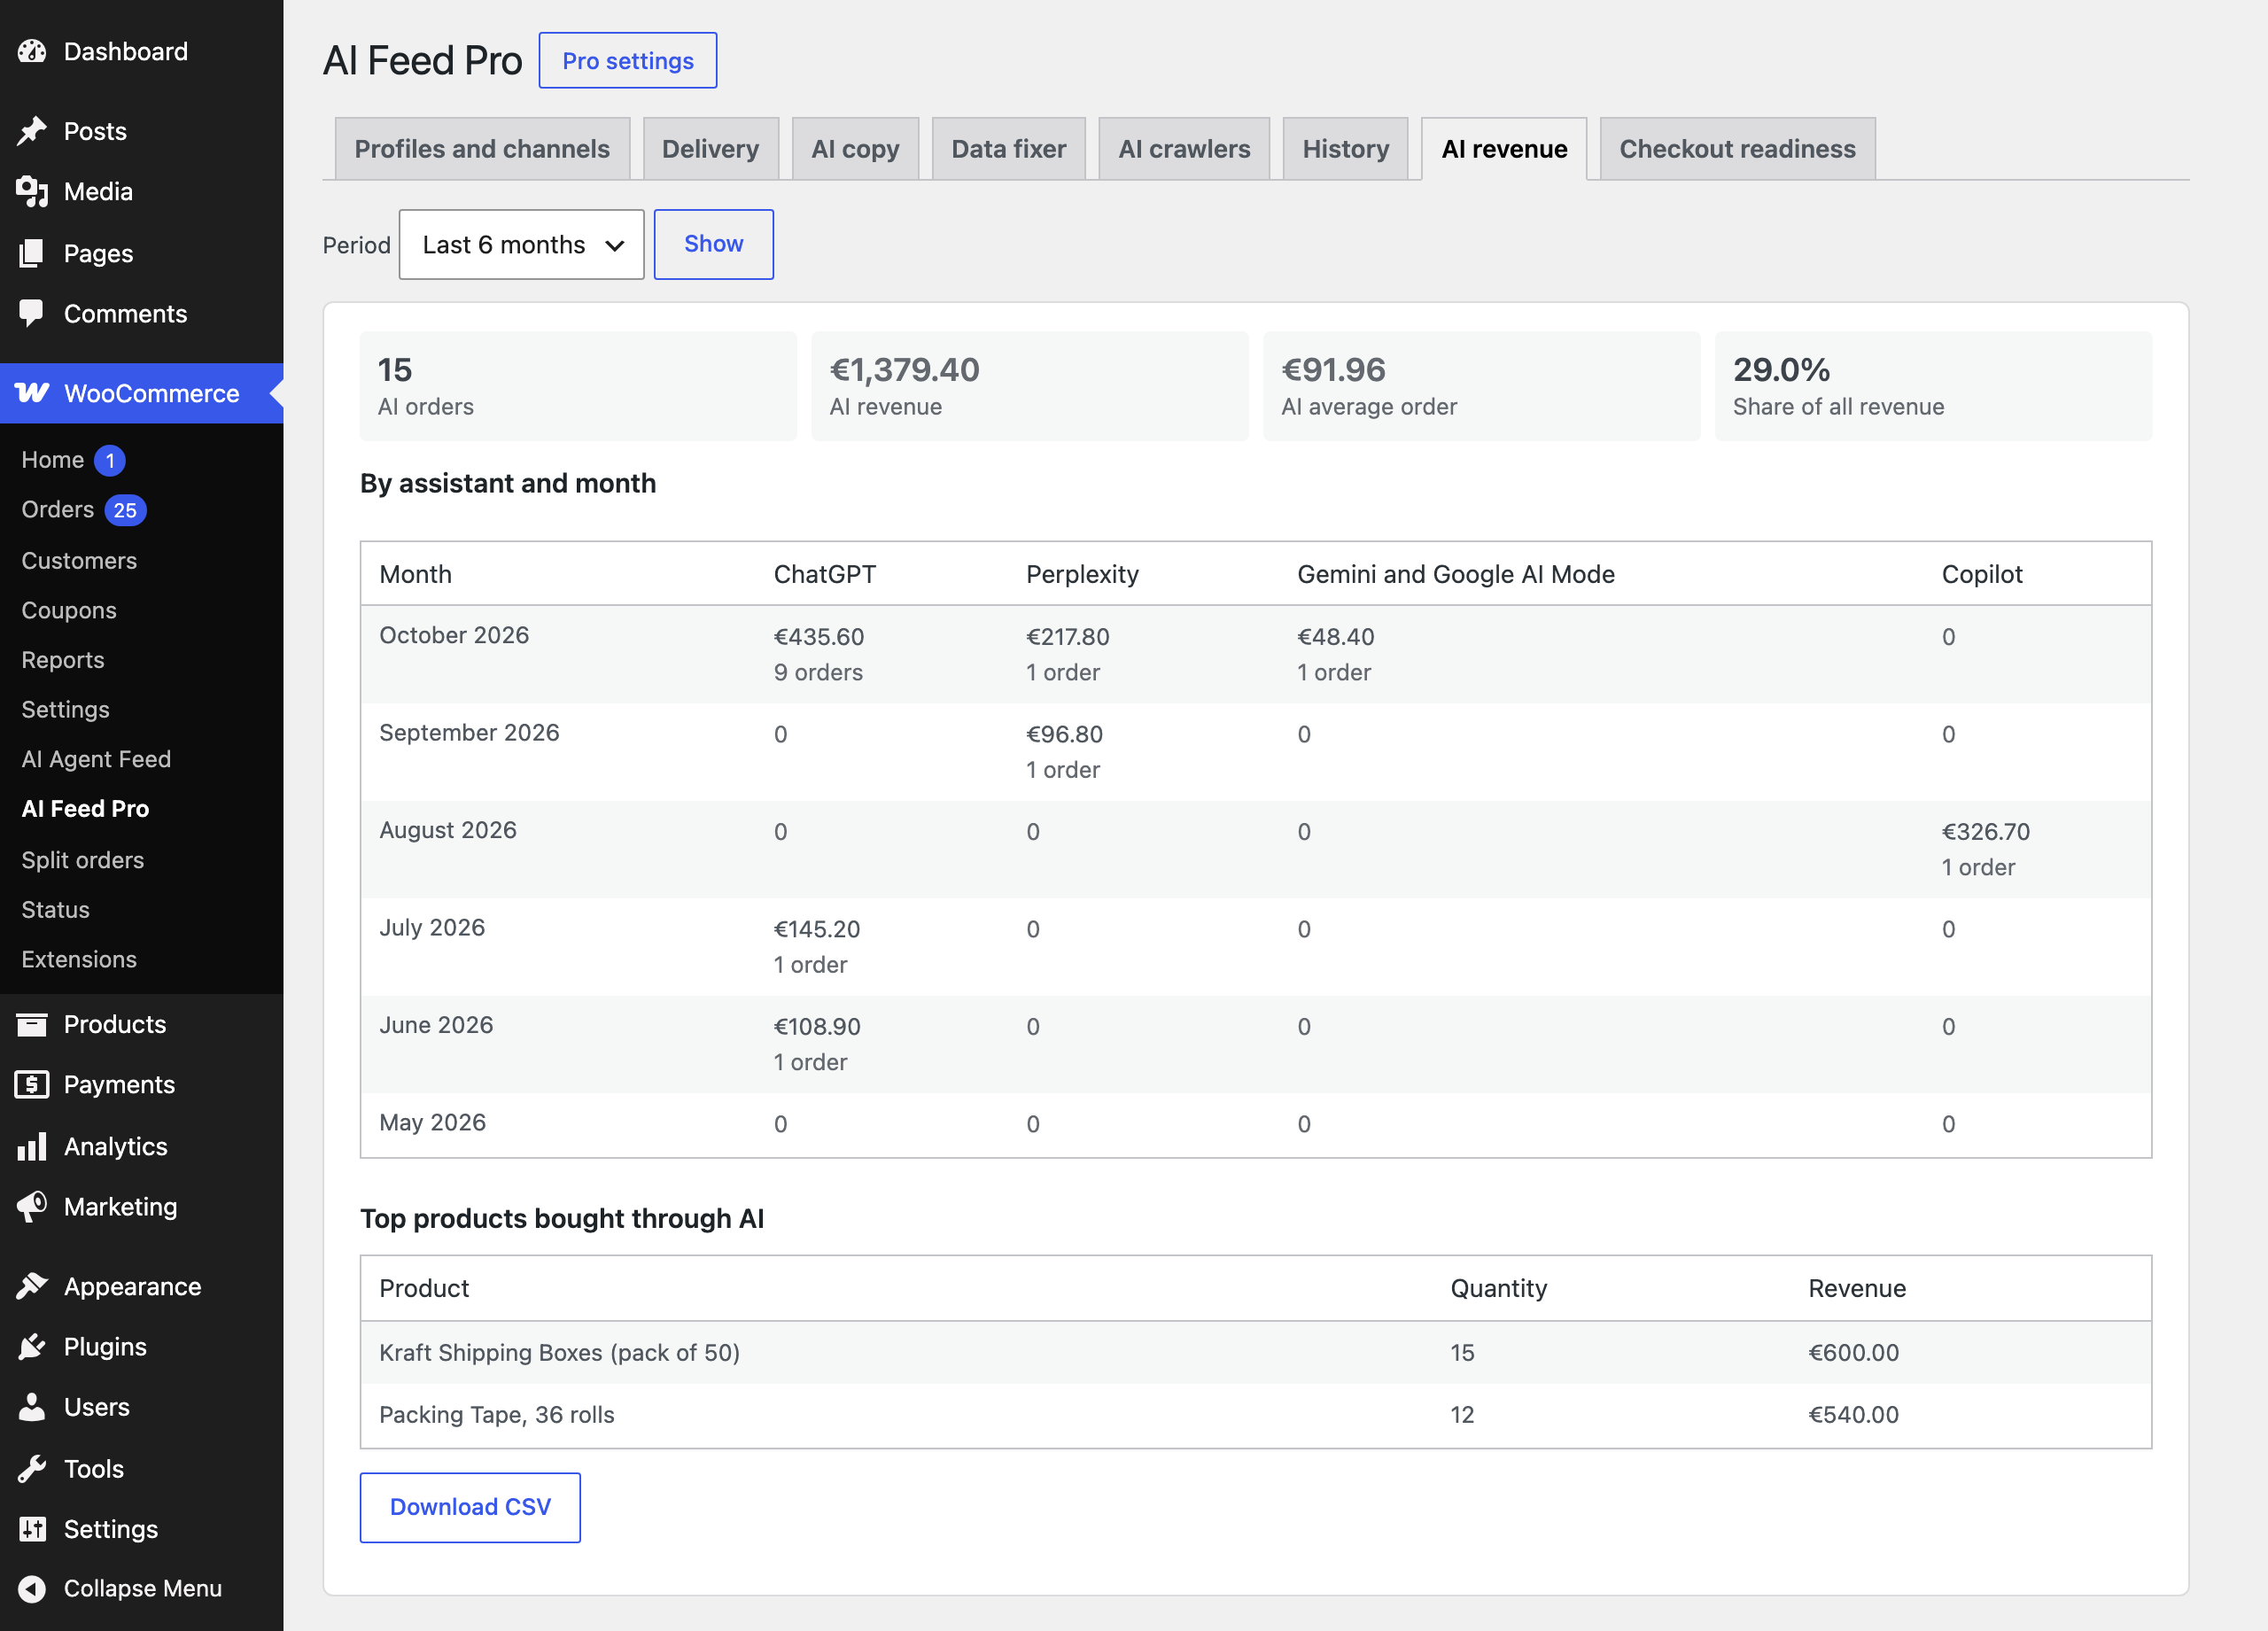This screenshot has height=1631, width=2268.
Task: Open the AI Agent Feed submenu link
Action: click(96, 759)
